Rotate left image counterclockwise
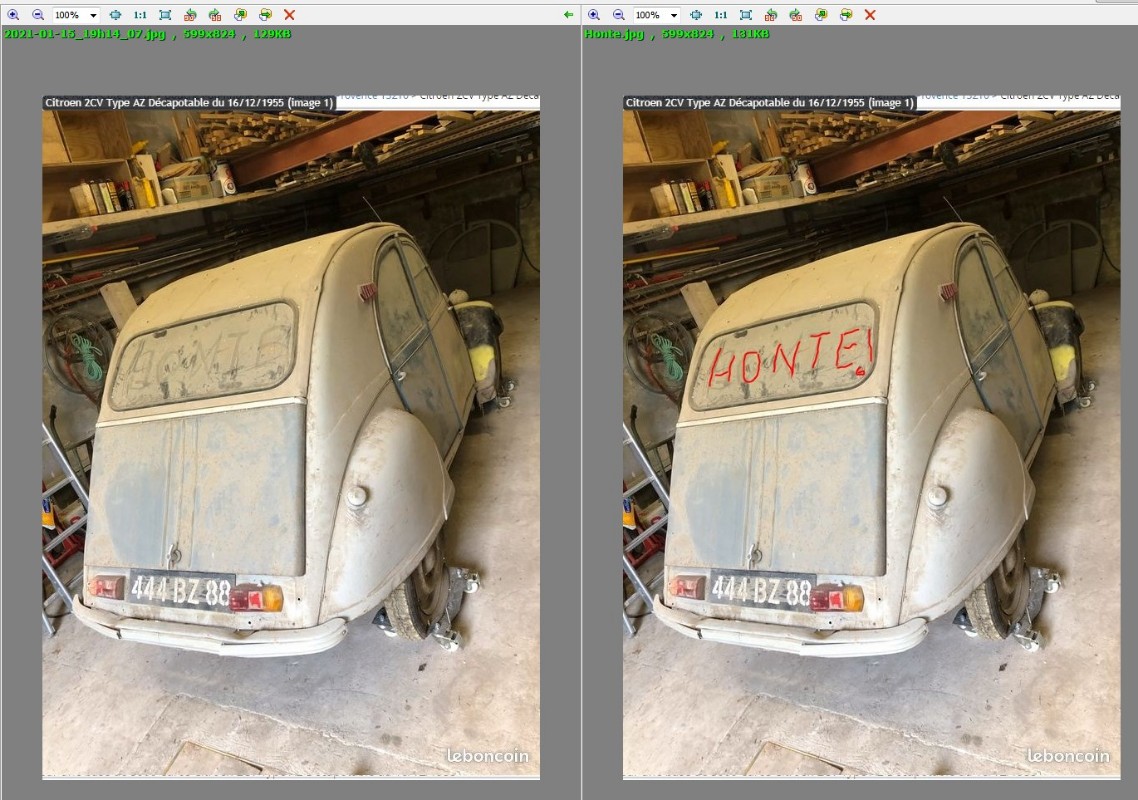The height and width of the screenshot is (800, 1138). click(x=190, y=15)
